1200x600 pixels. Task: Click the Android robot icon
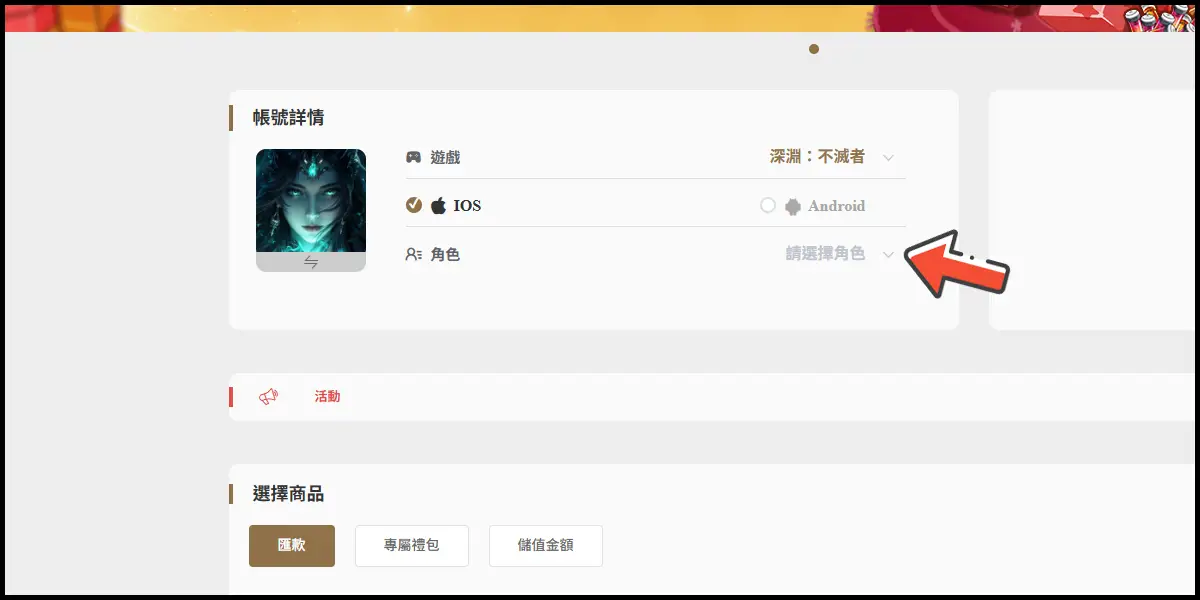coord(793,206)
